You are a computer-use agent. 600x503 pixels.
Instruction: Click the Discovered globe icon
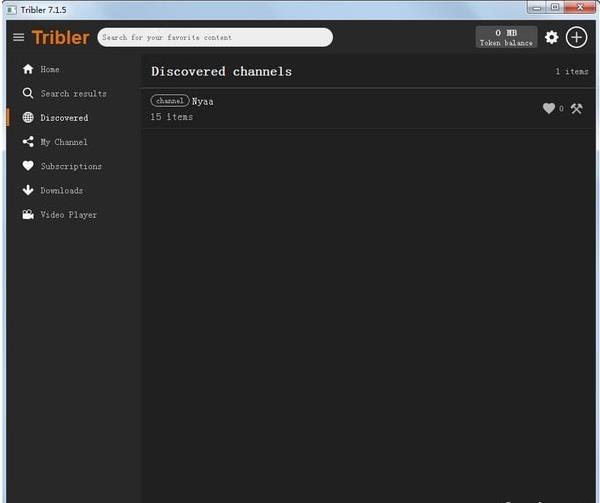click(x=28, y=117)
